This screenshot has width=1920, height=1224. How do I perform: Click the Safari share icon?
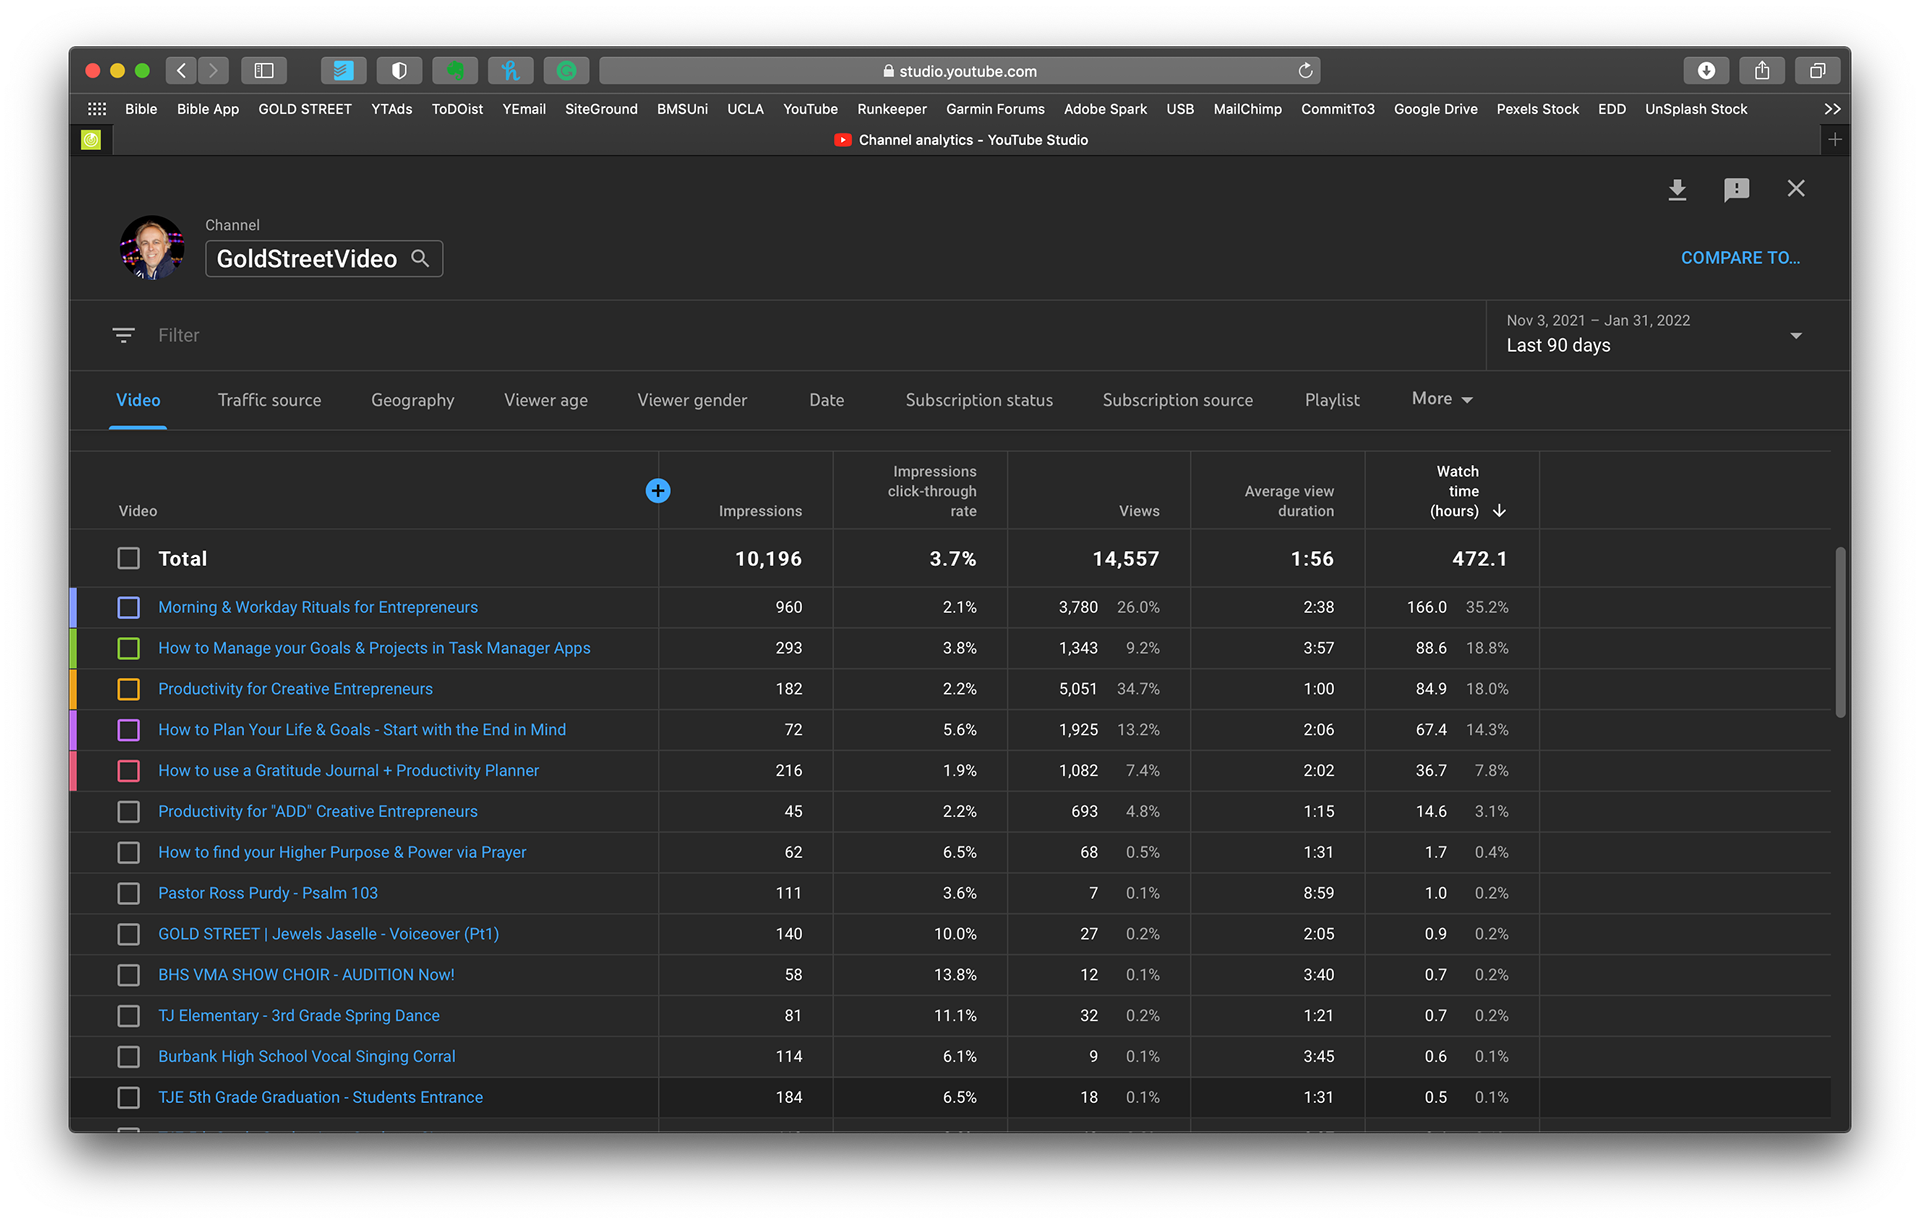[x=1762, y=71]
